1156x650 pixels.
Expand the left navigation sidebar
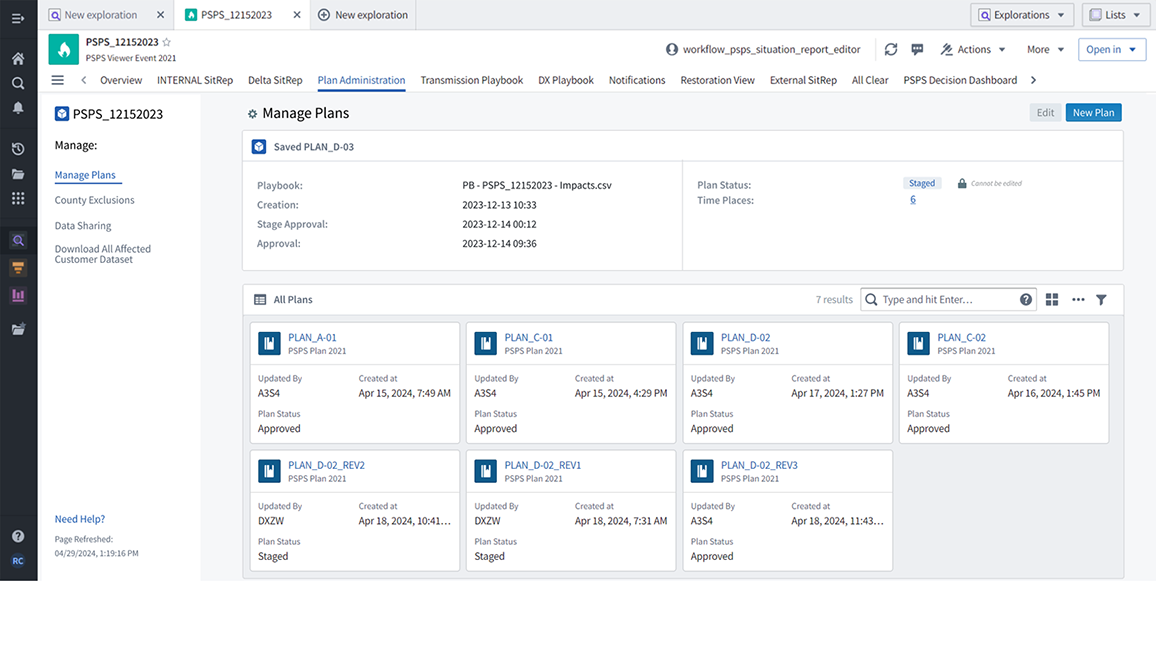tap(18, 18)
